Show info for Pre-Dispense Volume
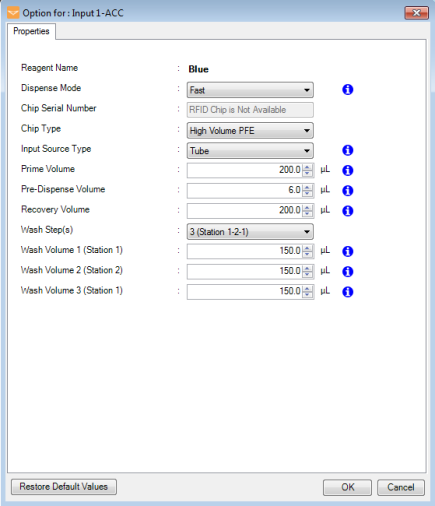The width and height of the screenshot is (435, 506). pos(348,191)
